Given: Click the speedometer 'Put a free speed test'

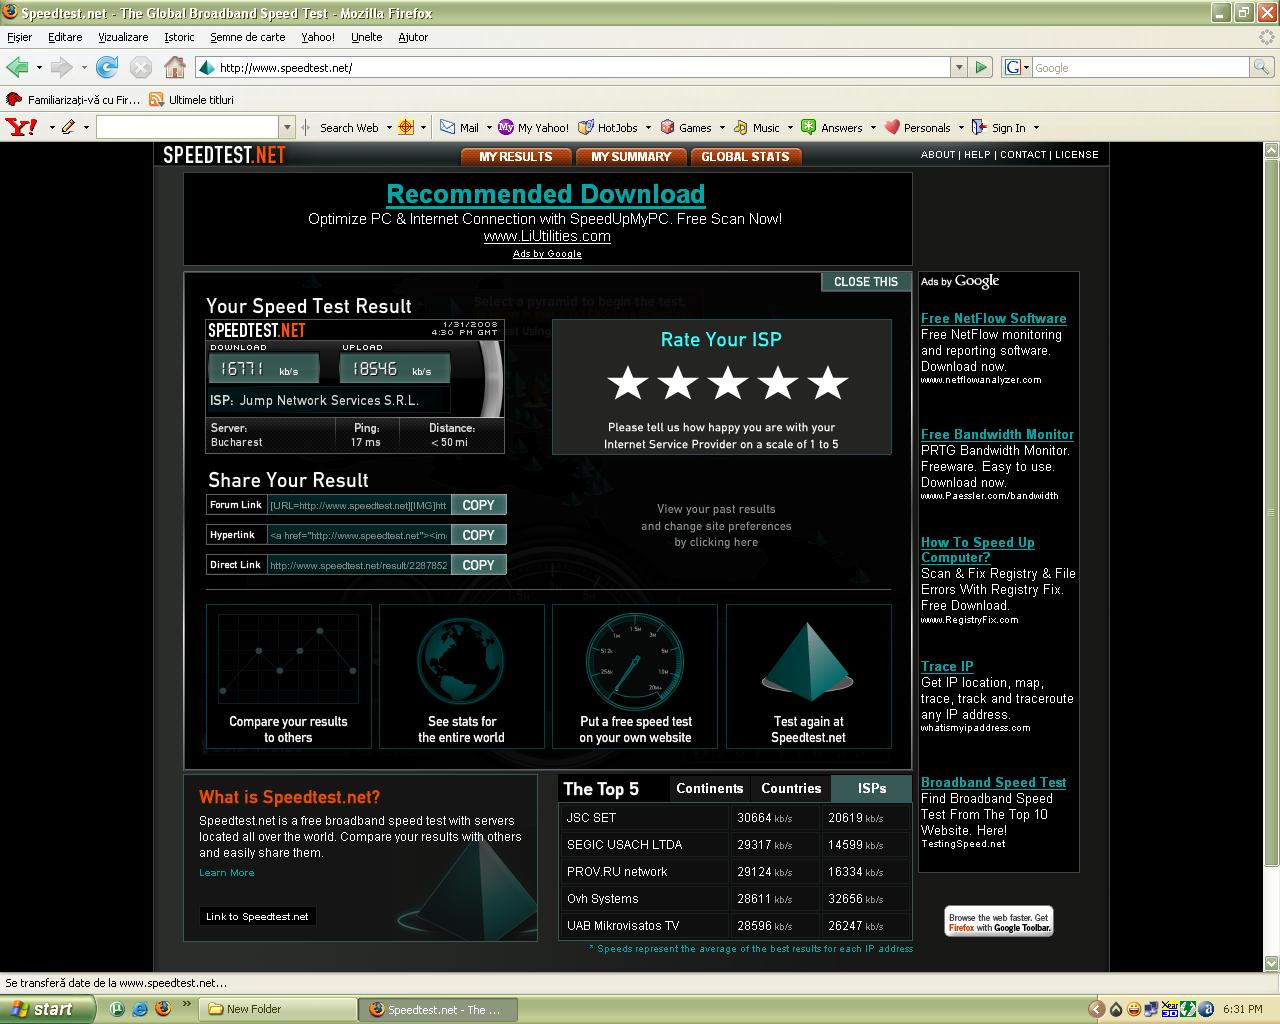Looking at the screenshot, I should pyautogui.click(x=634, y=661).
